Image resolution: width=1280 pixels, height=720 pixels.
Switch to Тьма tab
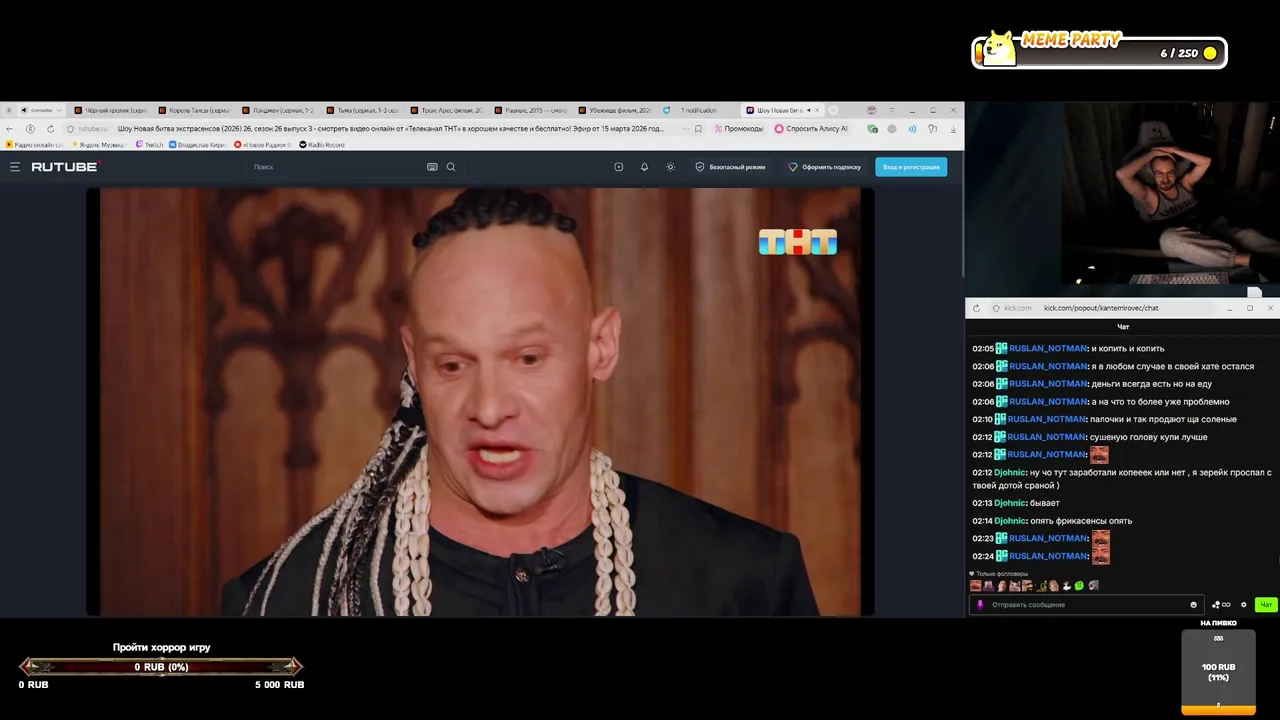click(362, 110)
